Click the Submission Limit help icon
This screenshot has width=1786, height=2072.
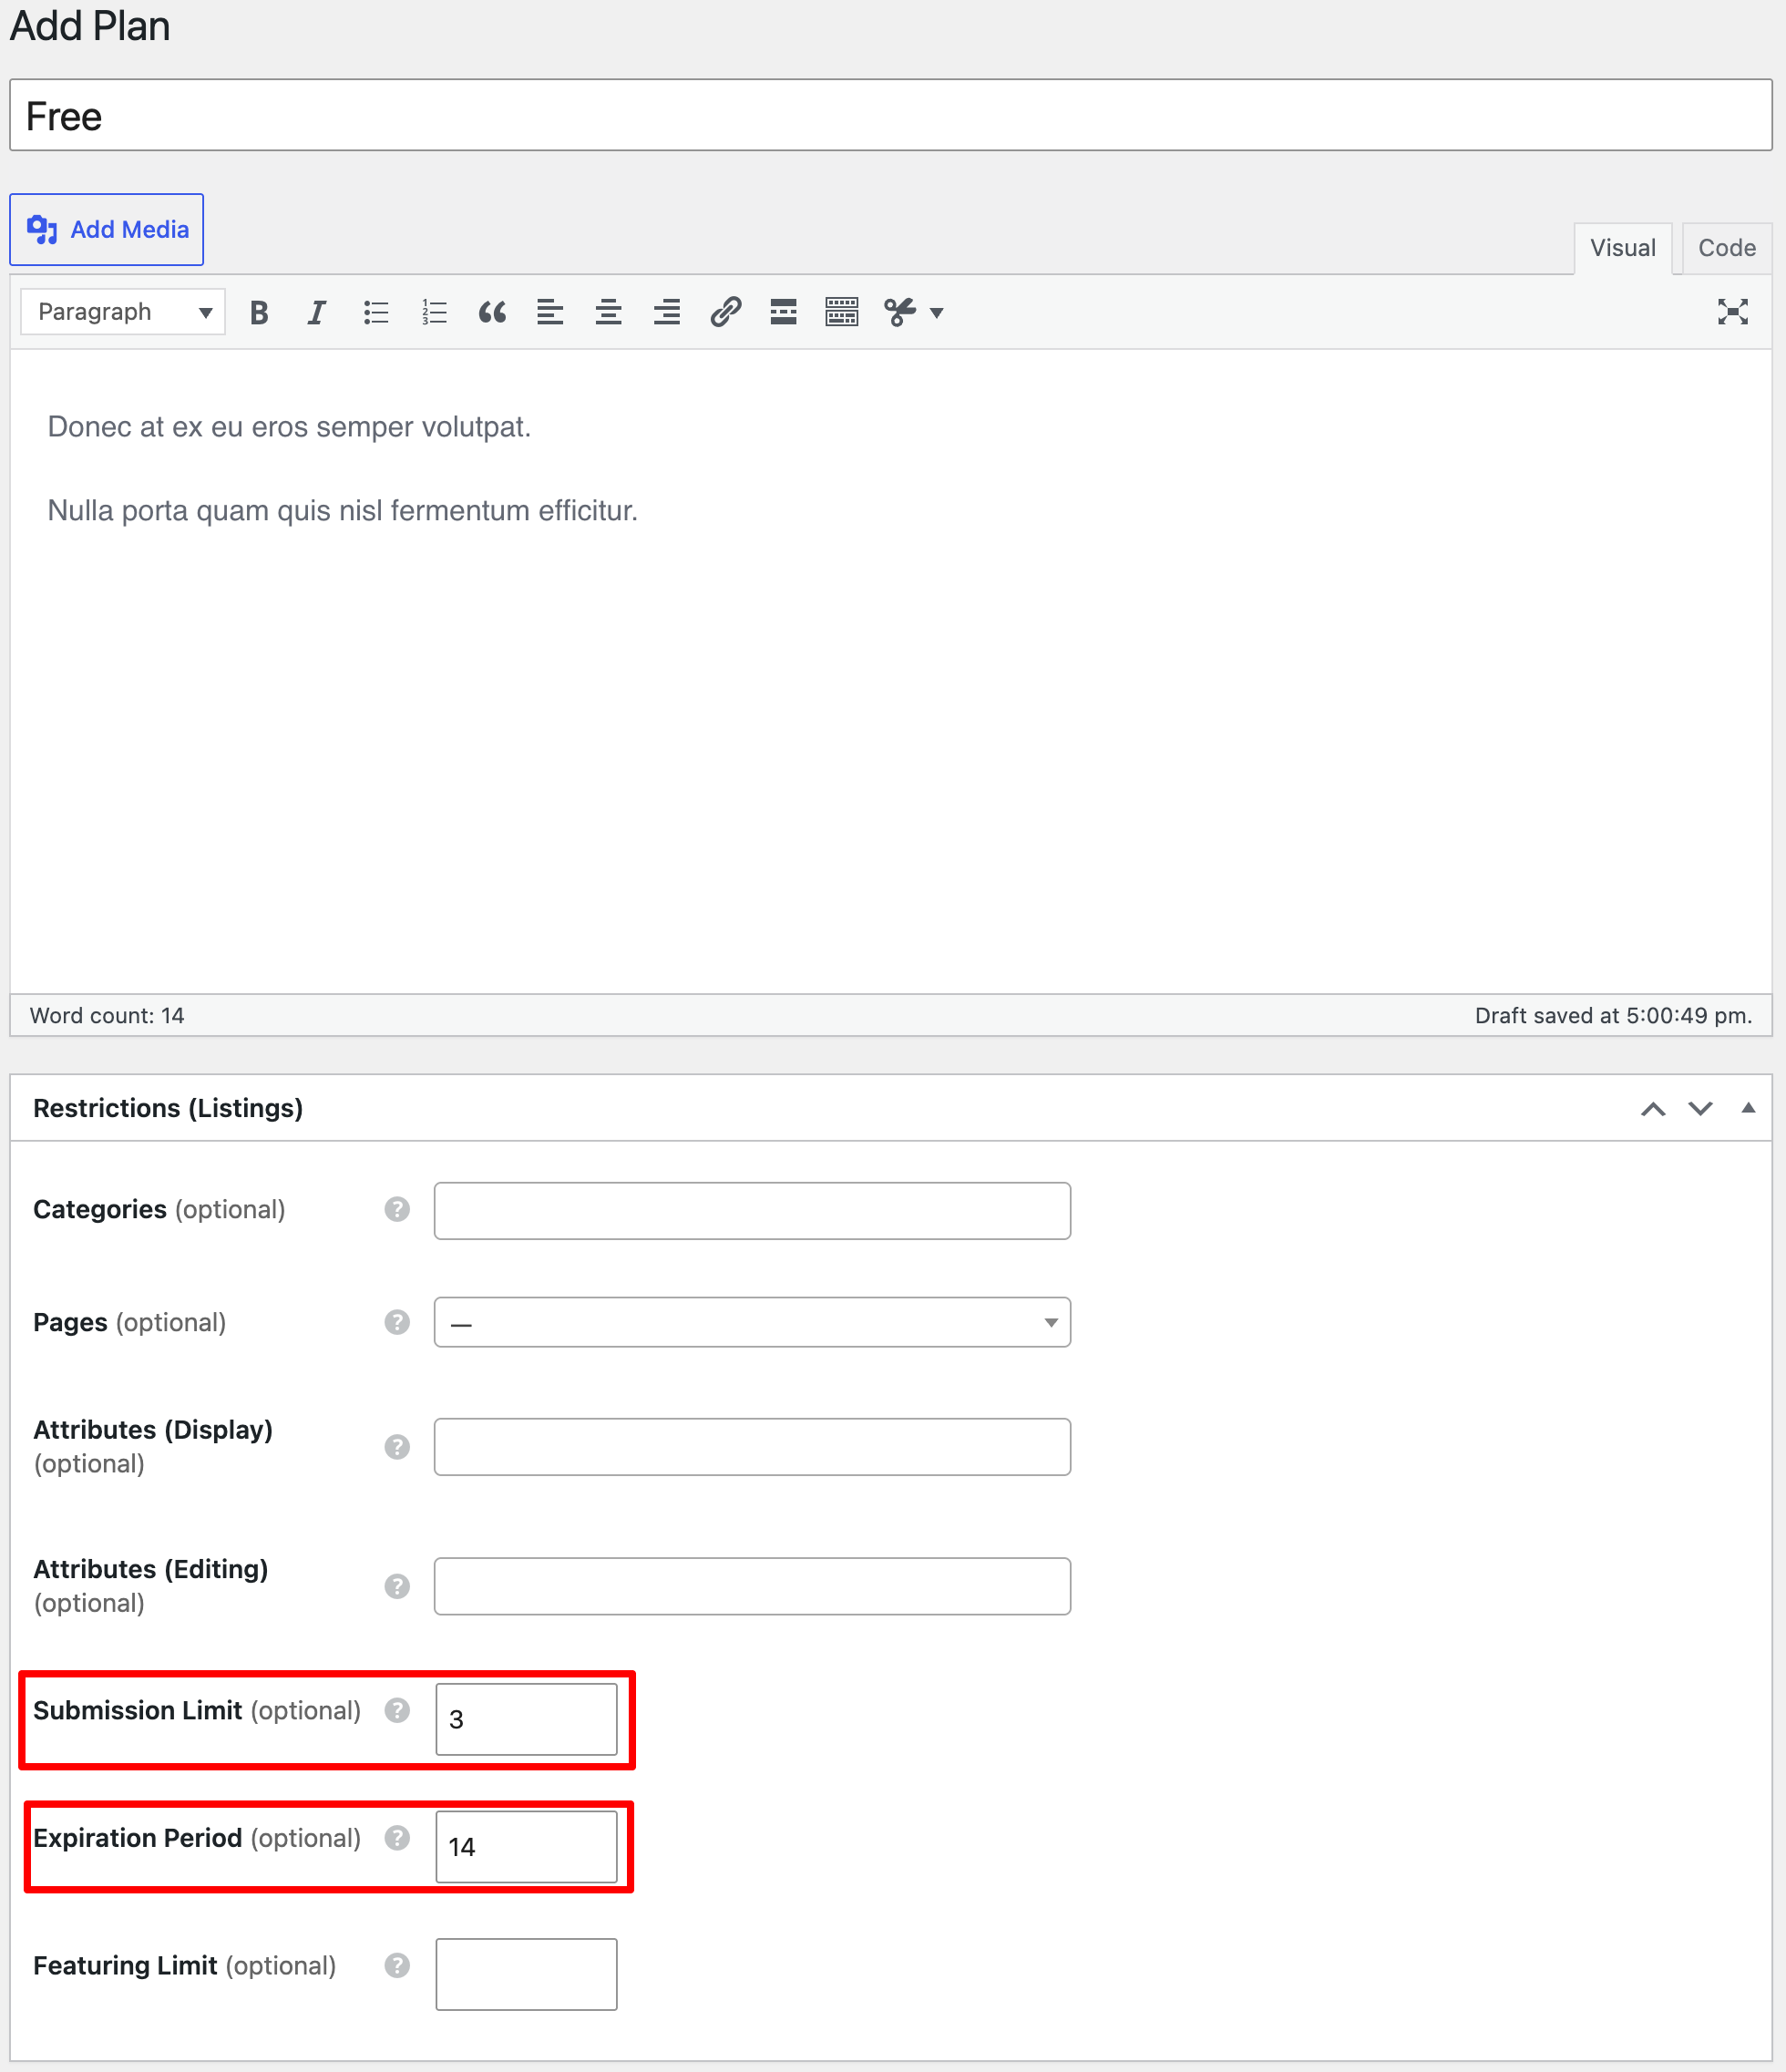coord(397,1710)
